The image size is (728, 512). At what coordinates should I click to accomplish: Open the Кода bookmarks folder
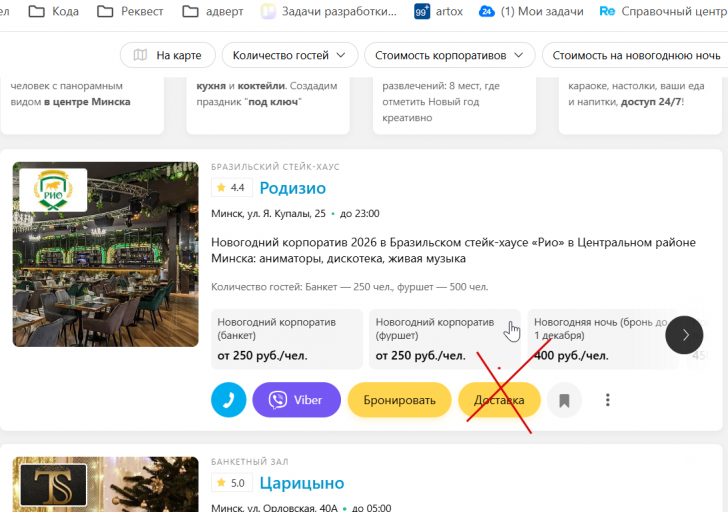click(54, 11)
